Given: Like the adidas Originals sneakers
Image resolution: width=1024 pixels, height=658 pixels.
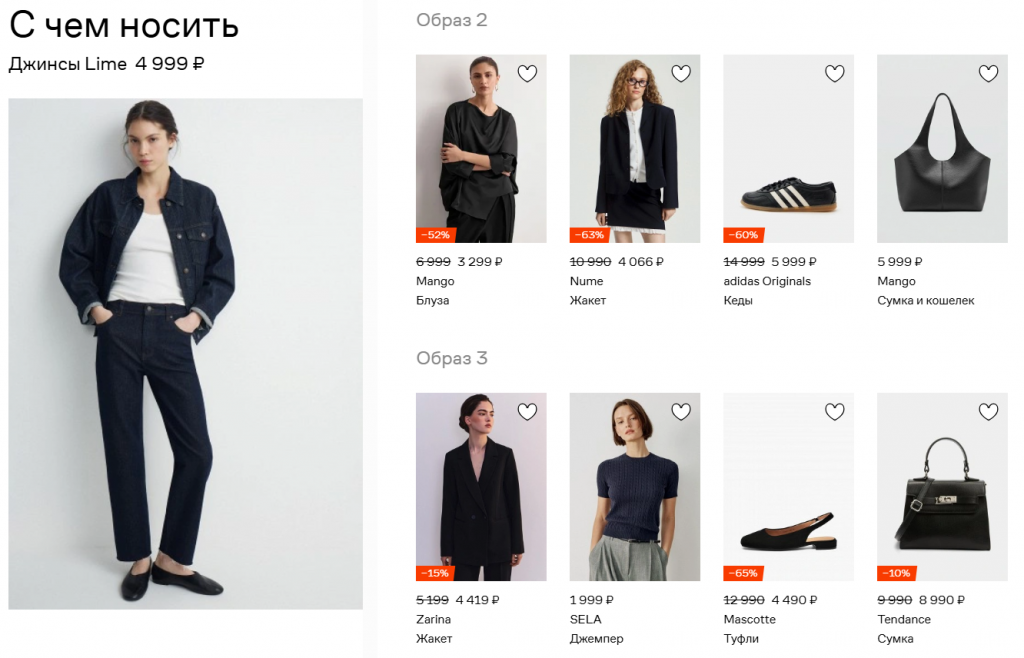Looking at the screenshot, I should (835, 73).
